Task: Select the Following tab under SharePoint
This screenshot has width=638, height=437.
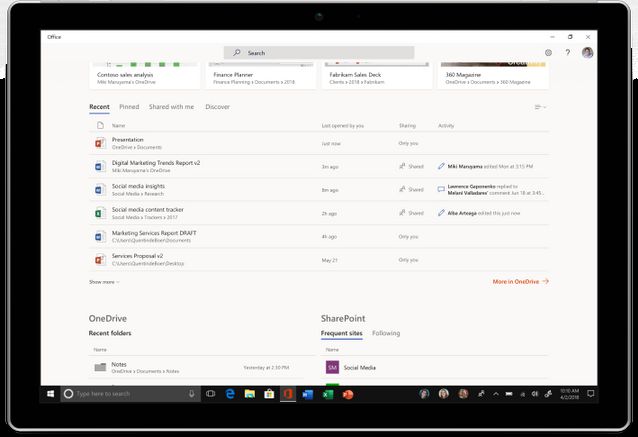Action: pyautogui.click(x=386, y=333)
